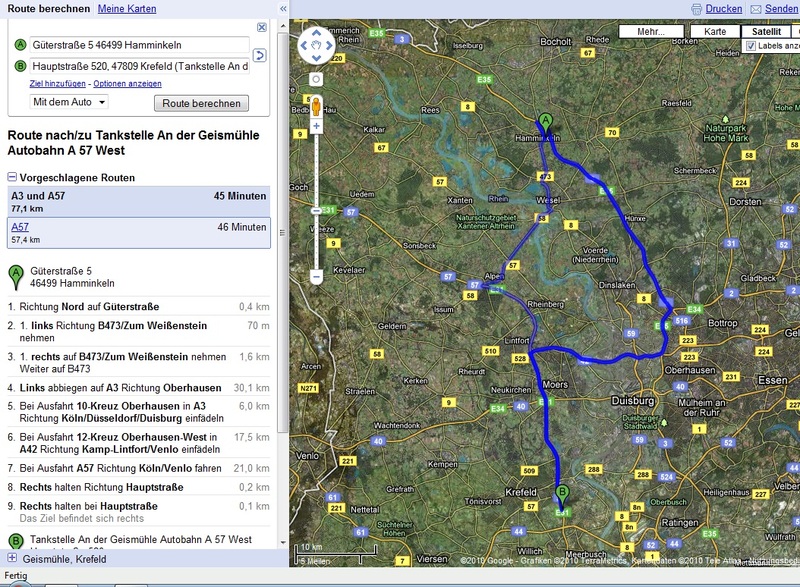Click the side panel scroll down arrow

(283, 543)
